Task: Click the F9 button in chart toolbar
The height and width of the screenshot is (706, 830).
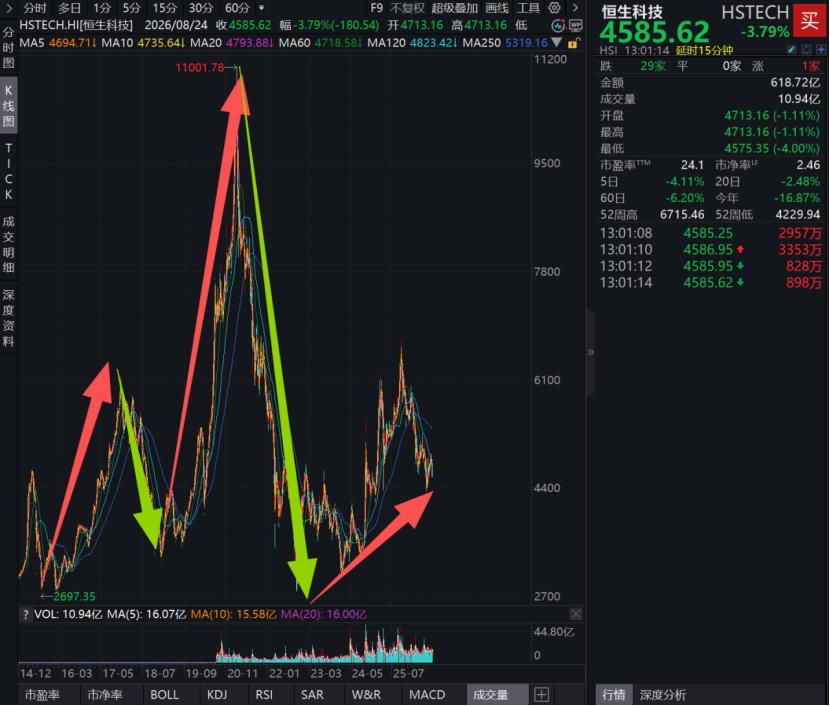Action: click(376, 8)
